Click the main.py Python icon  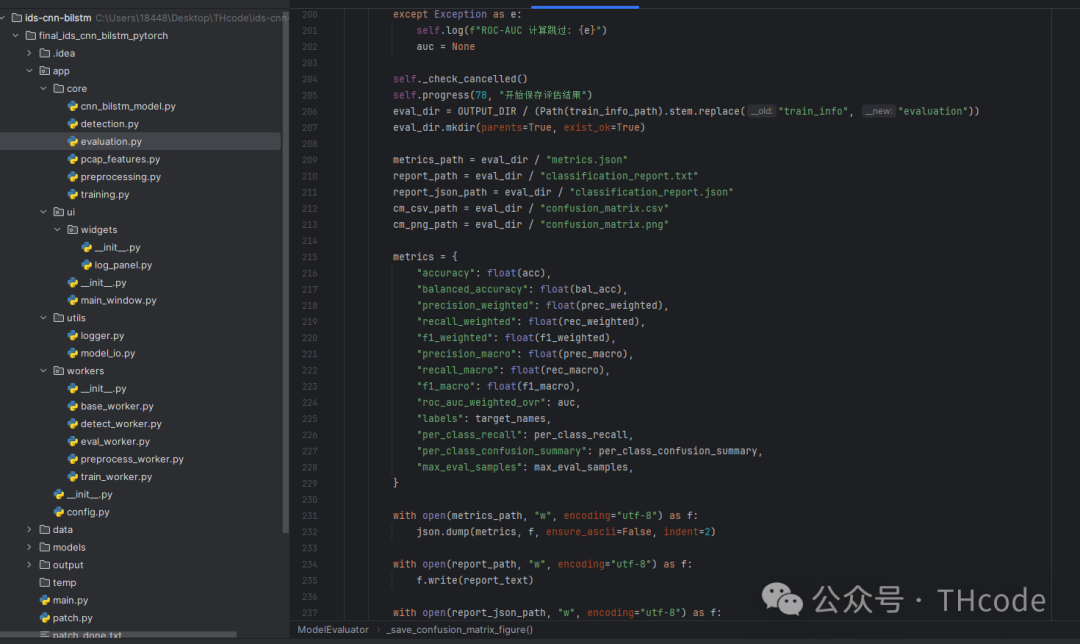click(x=45, y=600)
